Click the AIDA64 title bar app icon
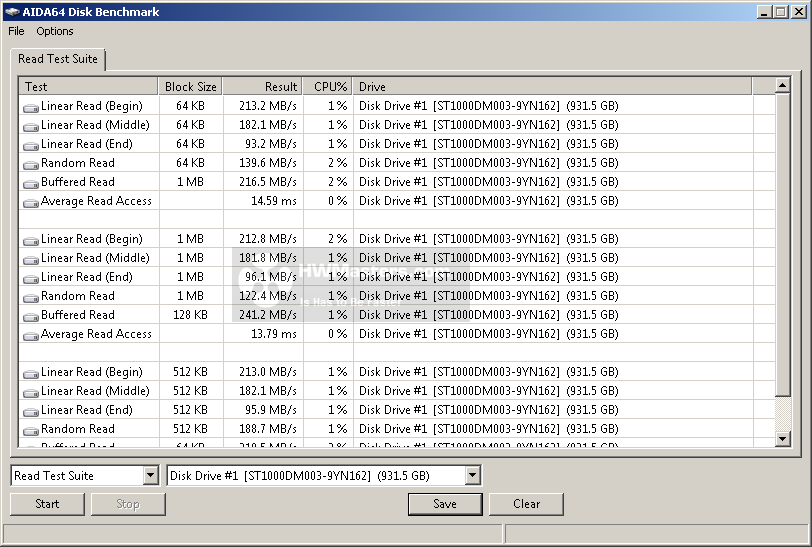 [x=12, y=11]
